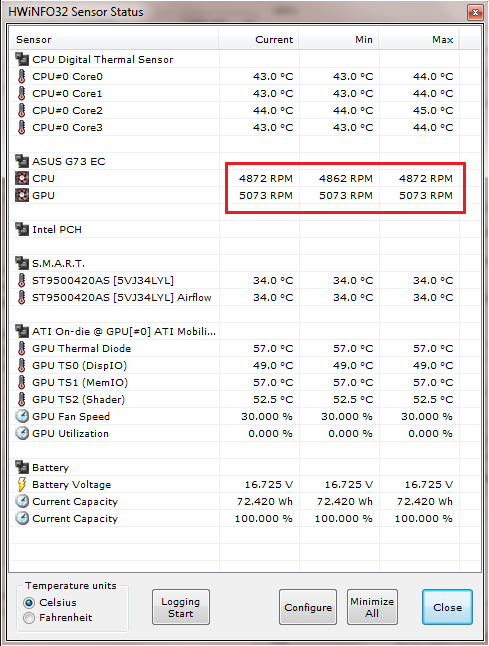Click the Minimize All button
Screen dimensions: 489x646
click(x=372, y=607)
